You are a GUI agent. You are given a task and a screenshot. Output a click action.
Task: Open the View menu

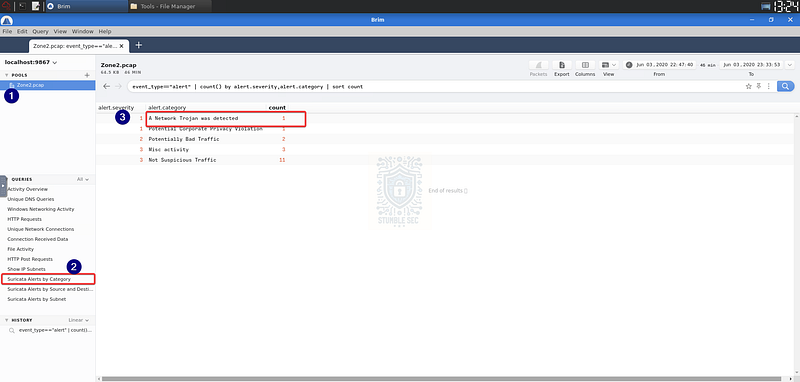tap(60, 31)
